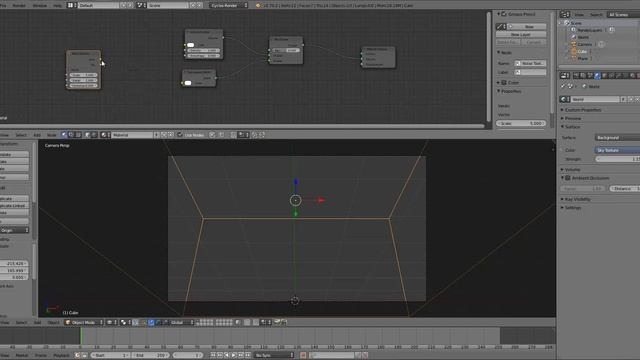This screenshot has width=640, height=360.
Task: Open the Object Mode dropdown
Action: point(84,322)
